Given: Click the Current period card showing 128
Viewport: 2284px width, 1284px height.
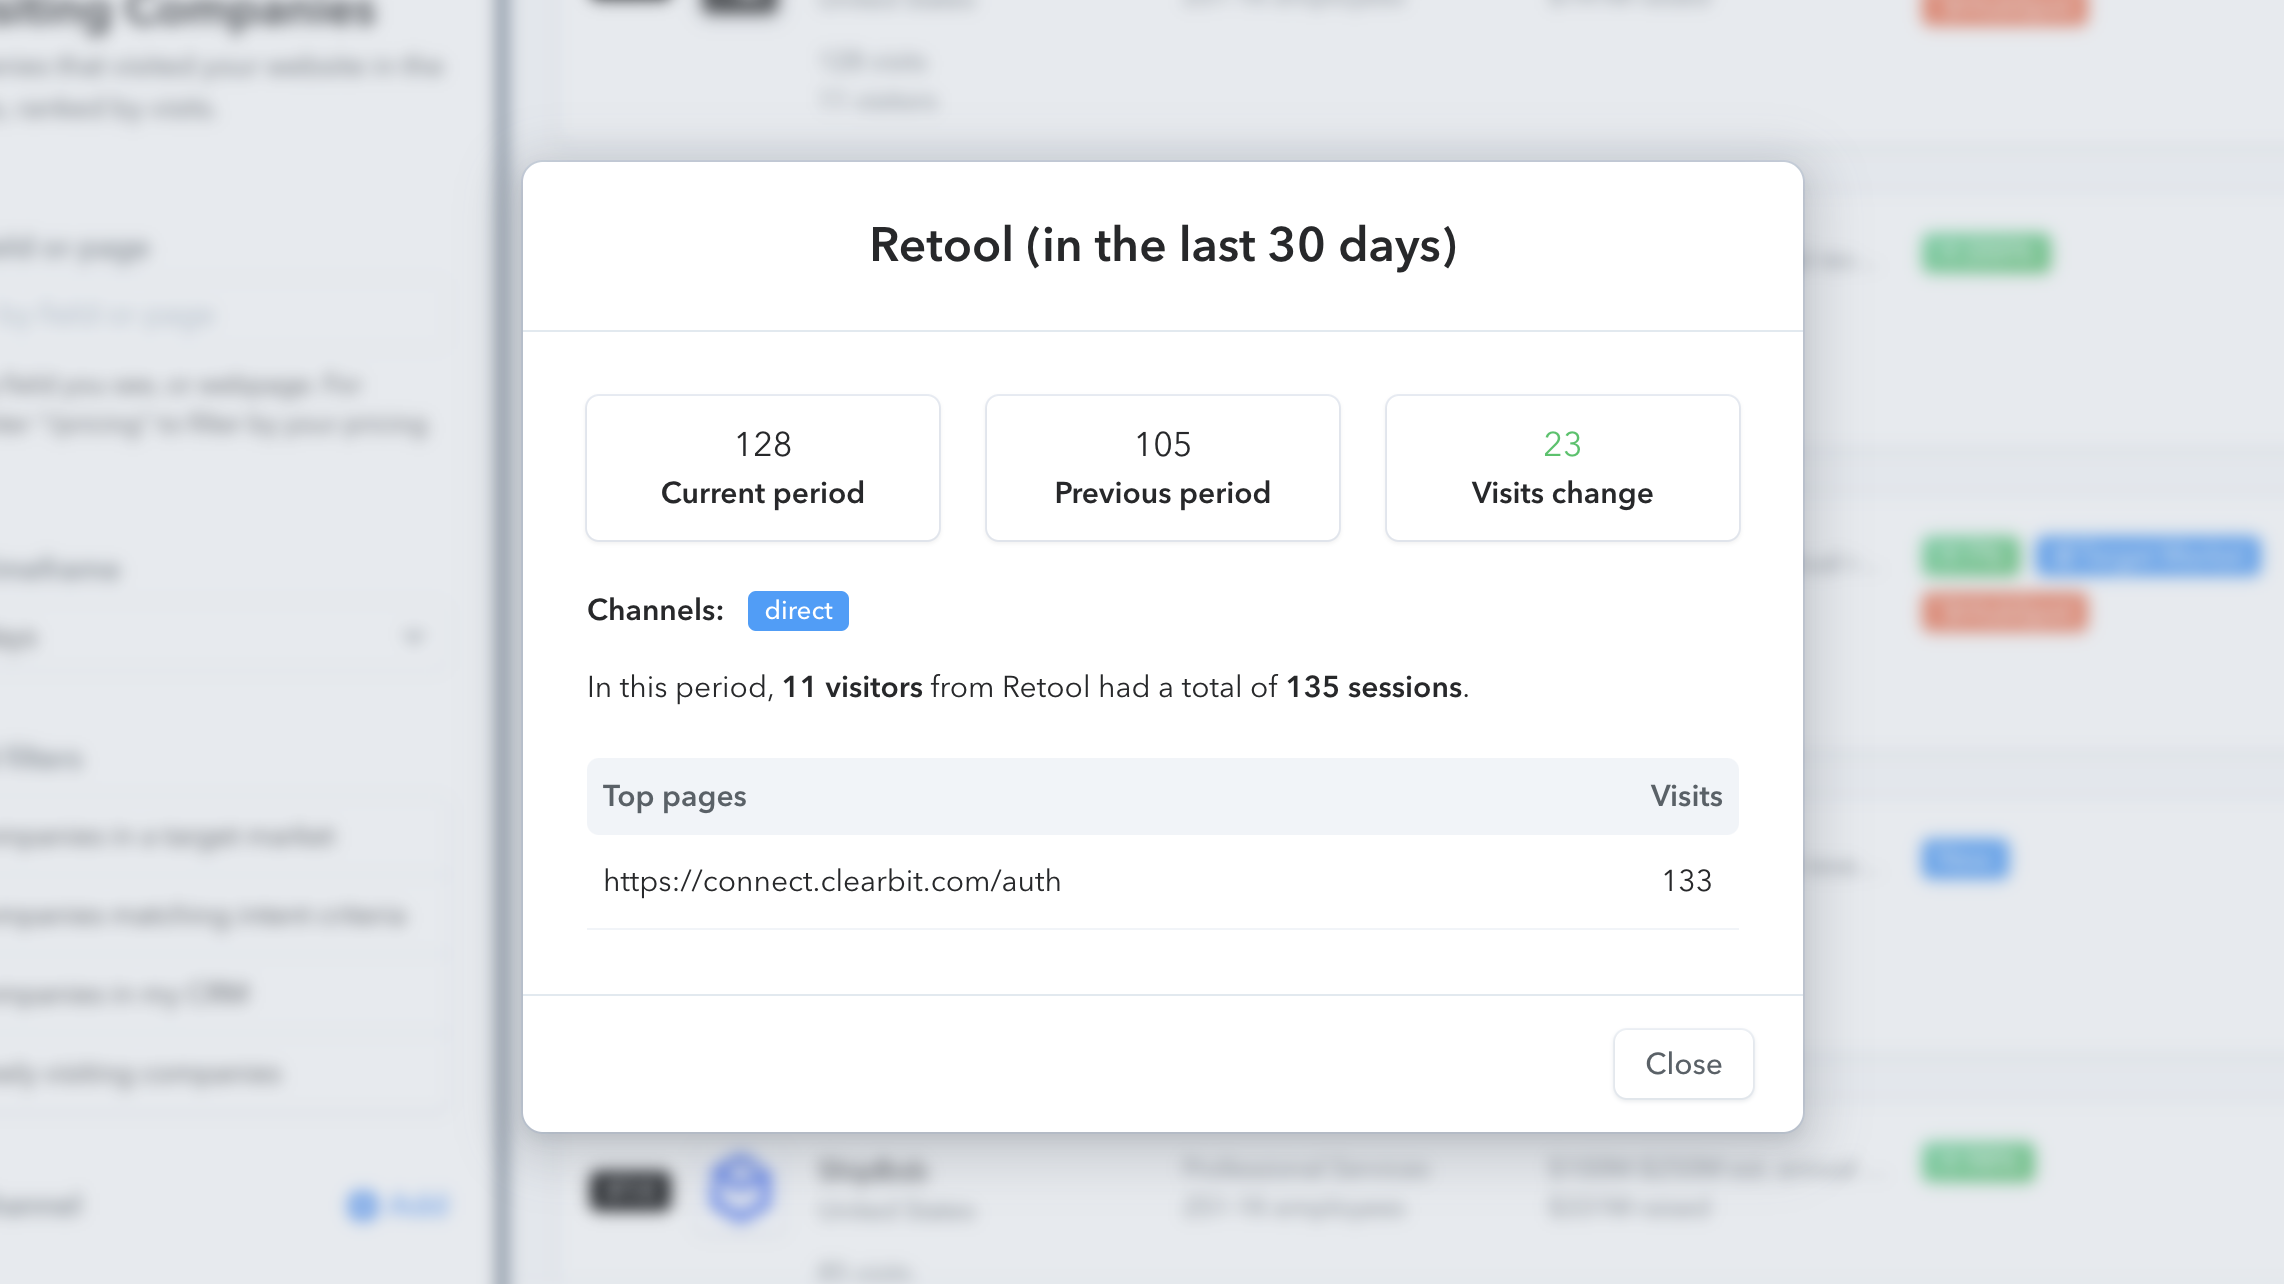Looking at the screenshot, I should click(x=763, y=468).
